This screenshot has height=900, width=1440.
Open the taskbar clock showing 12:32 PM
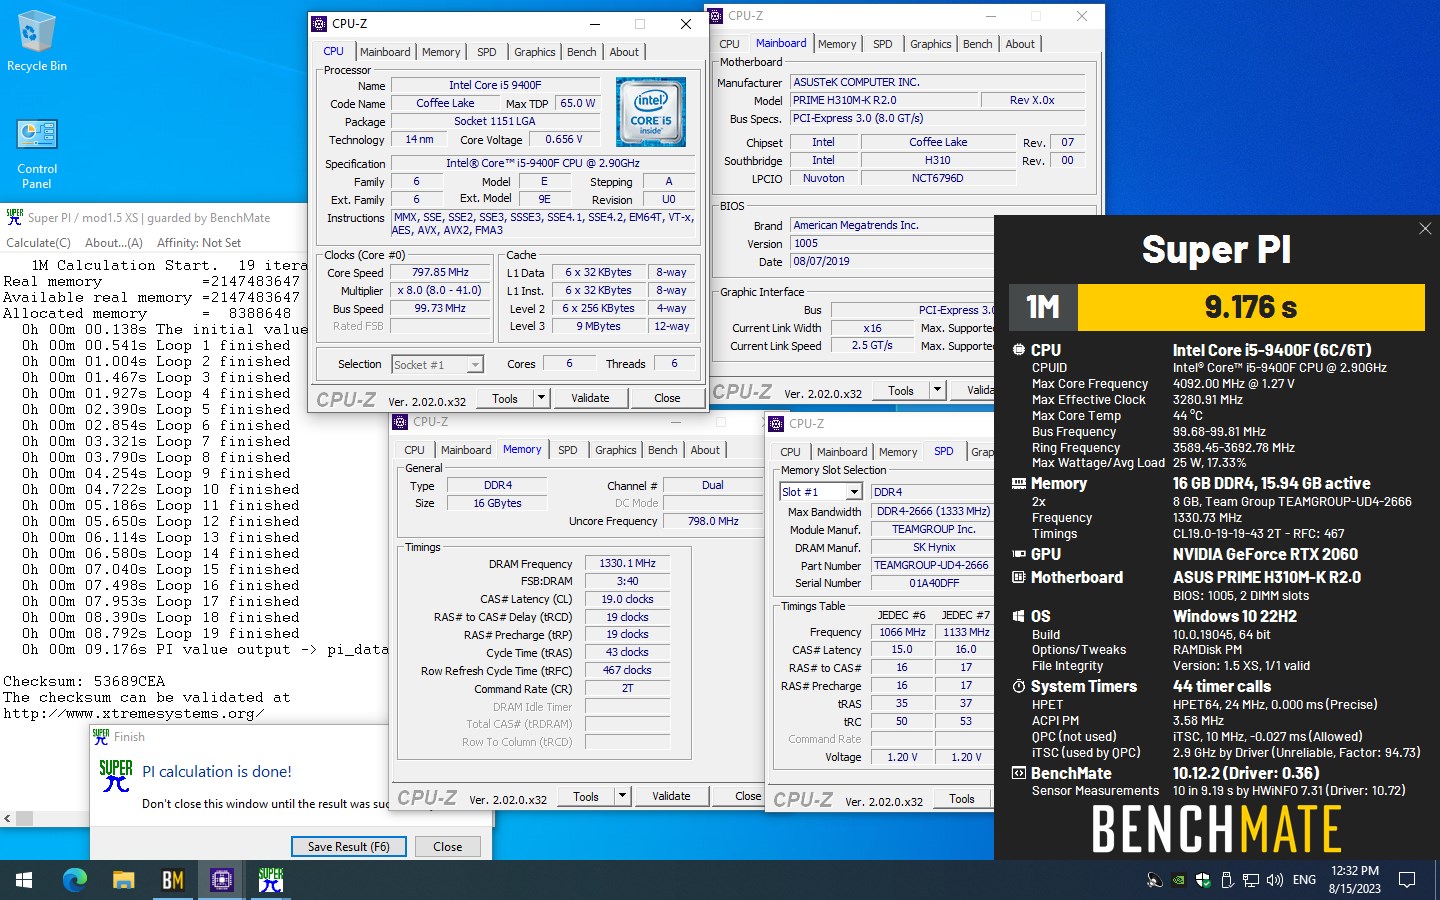[x=1355, y=880]
